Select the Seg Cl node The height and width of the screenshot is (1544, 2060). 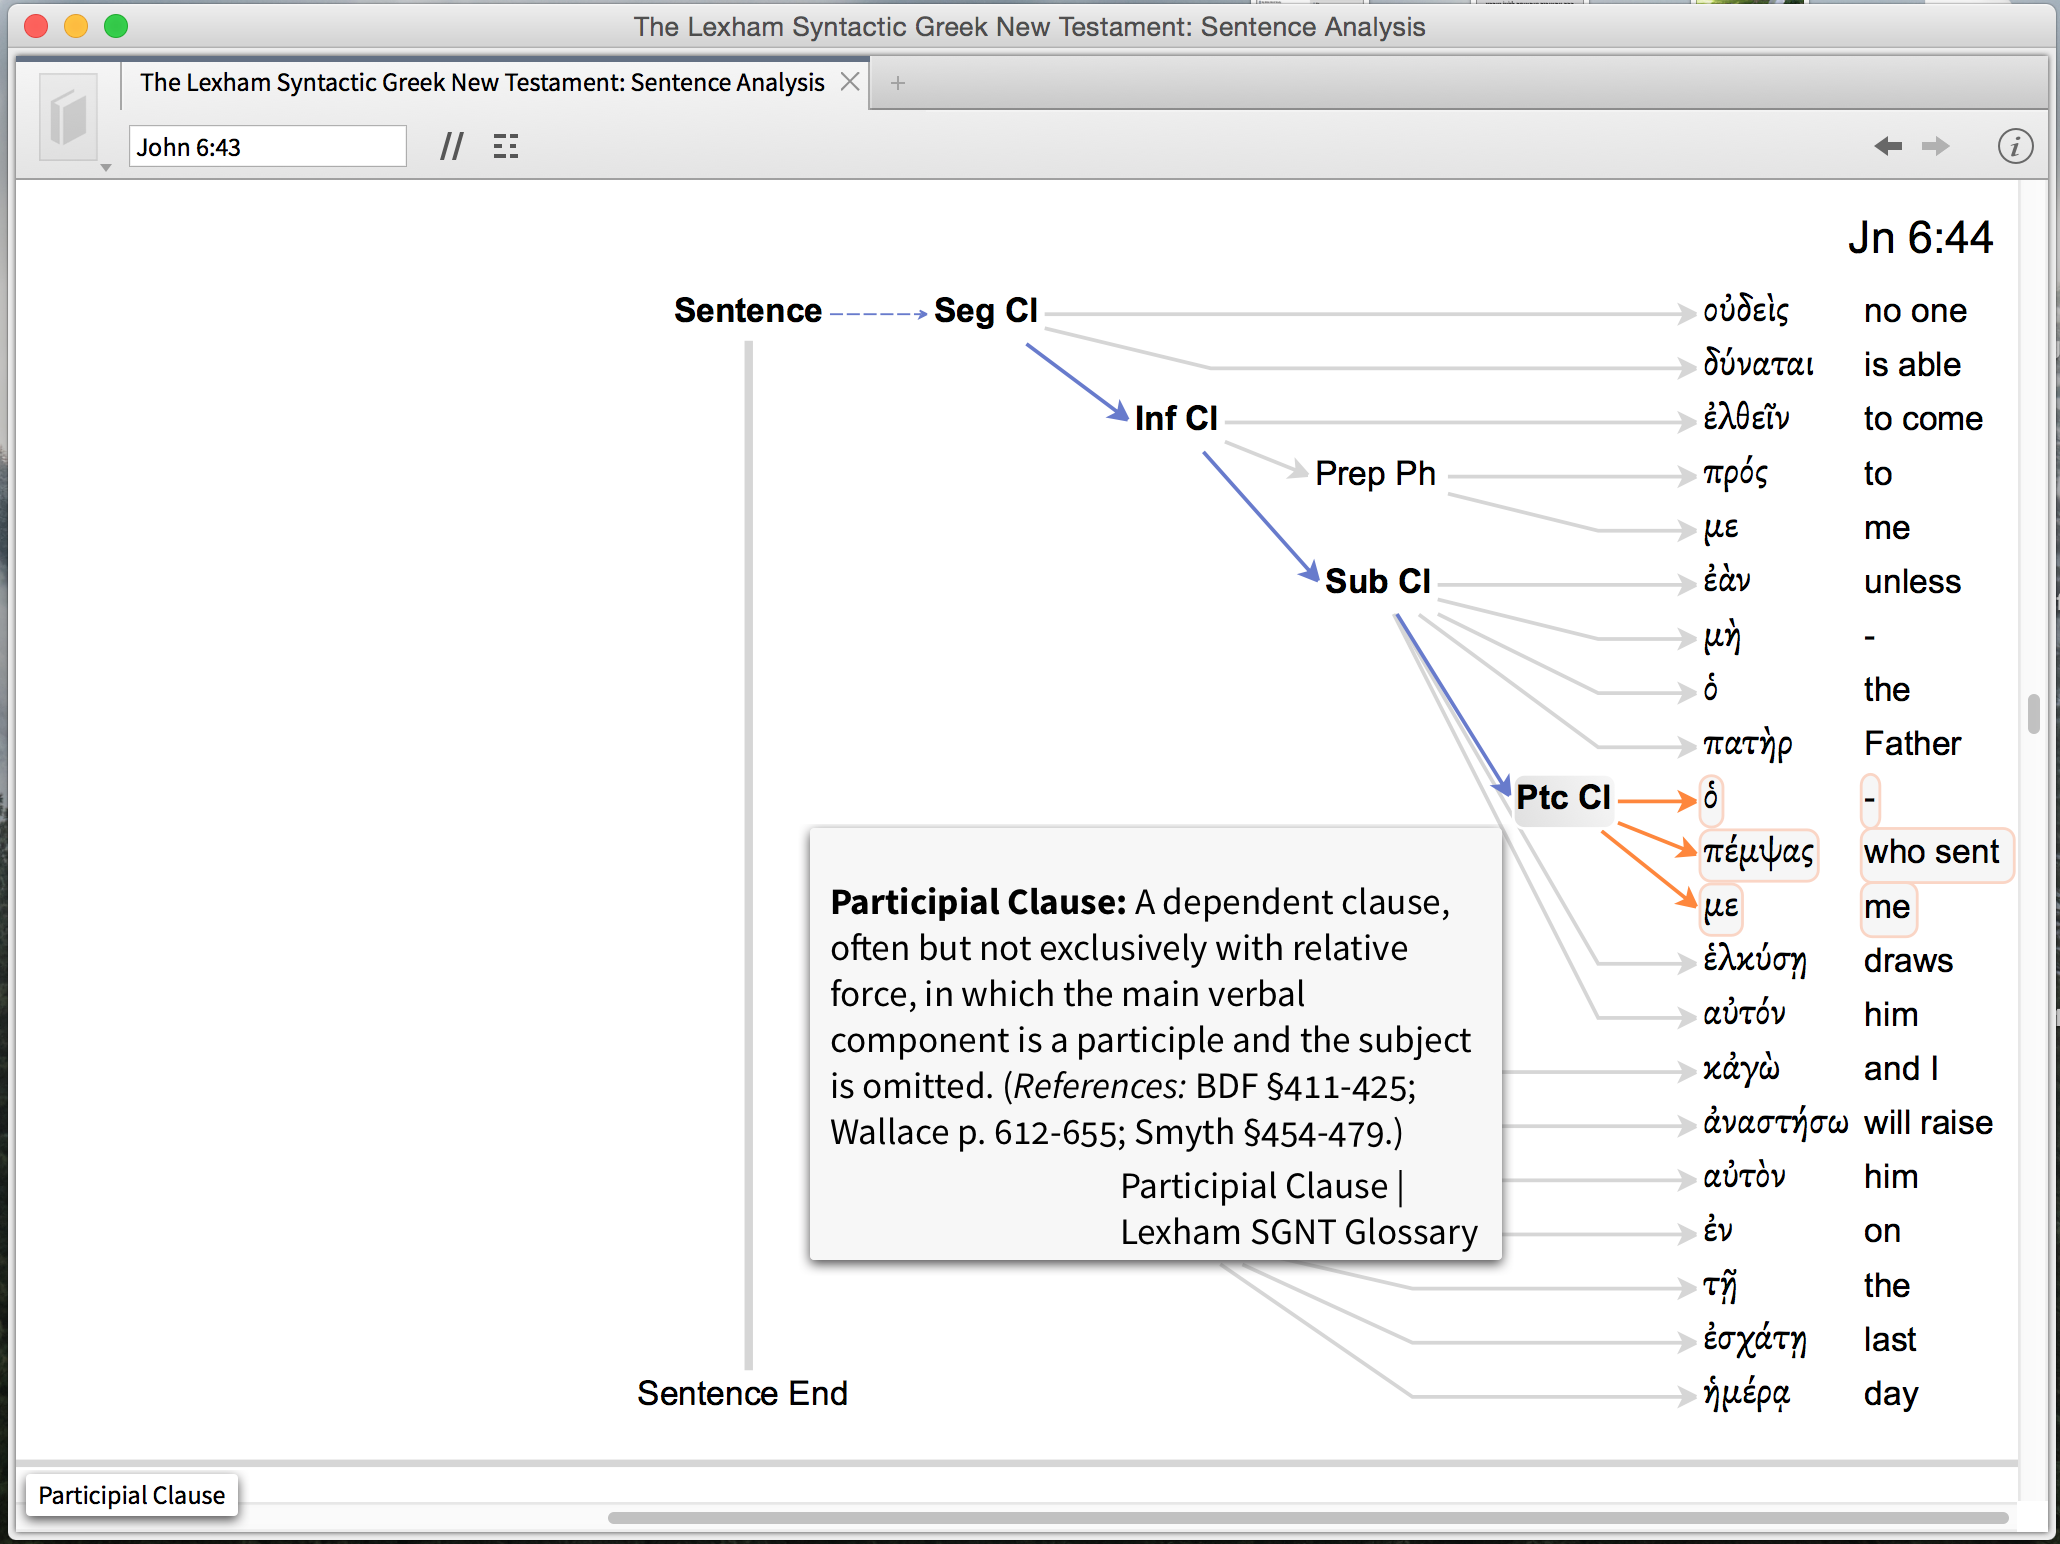[x=986, y=311]
